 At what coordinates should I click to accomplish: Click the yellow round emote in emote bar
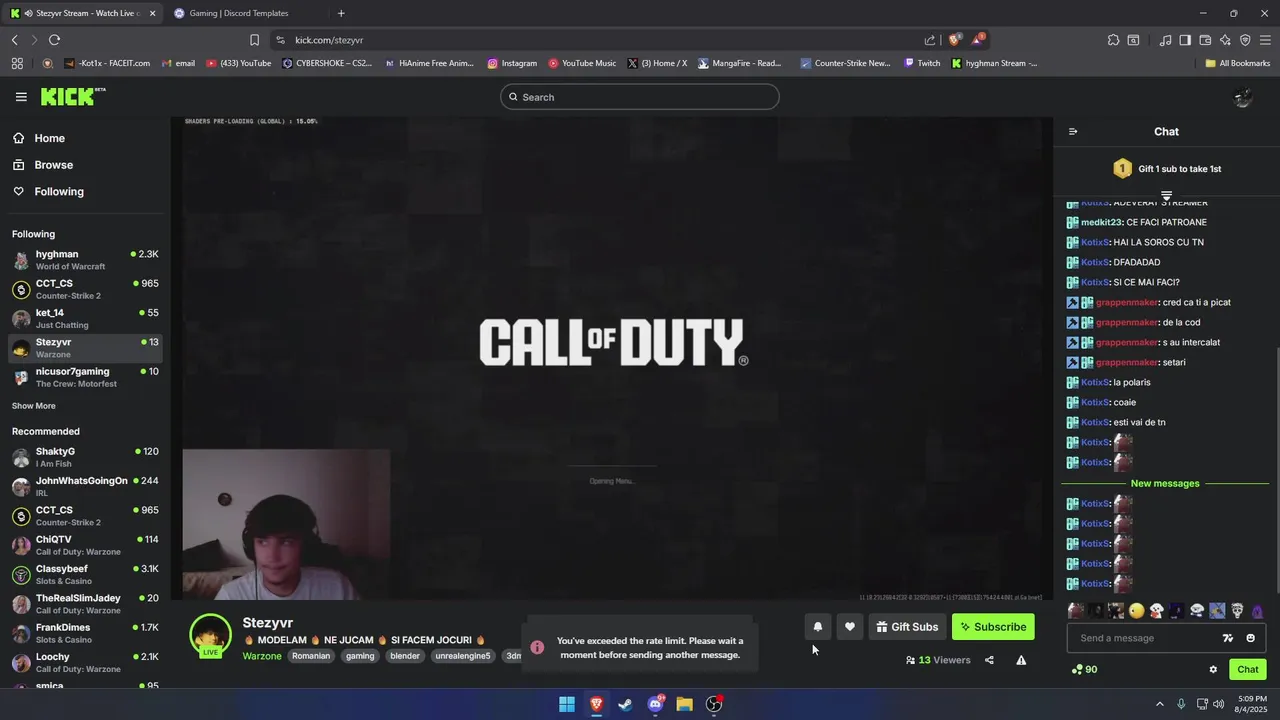coord(1136,611)
